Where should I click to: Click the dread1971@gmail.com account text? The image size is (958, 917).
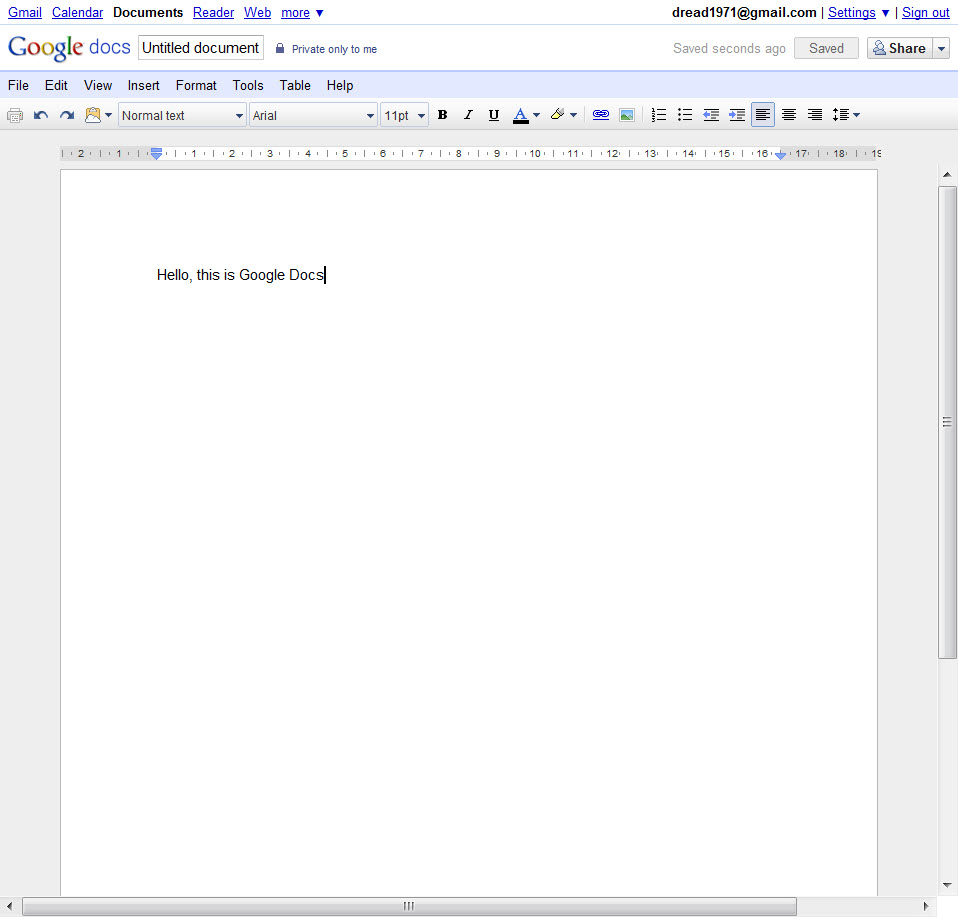pos(744,13)
